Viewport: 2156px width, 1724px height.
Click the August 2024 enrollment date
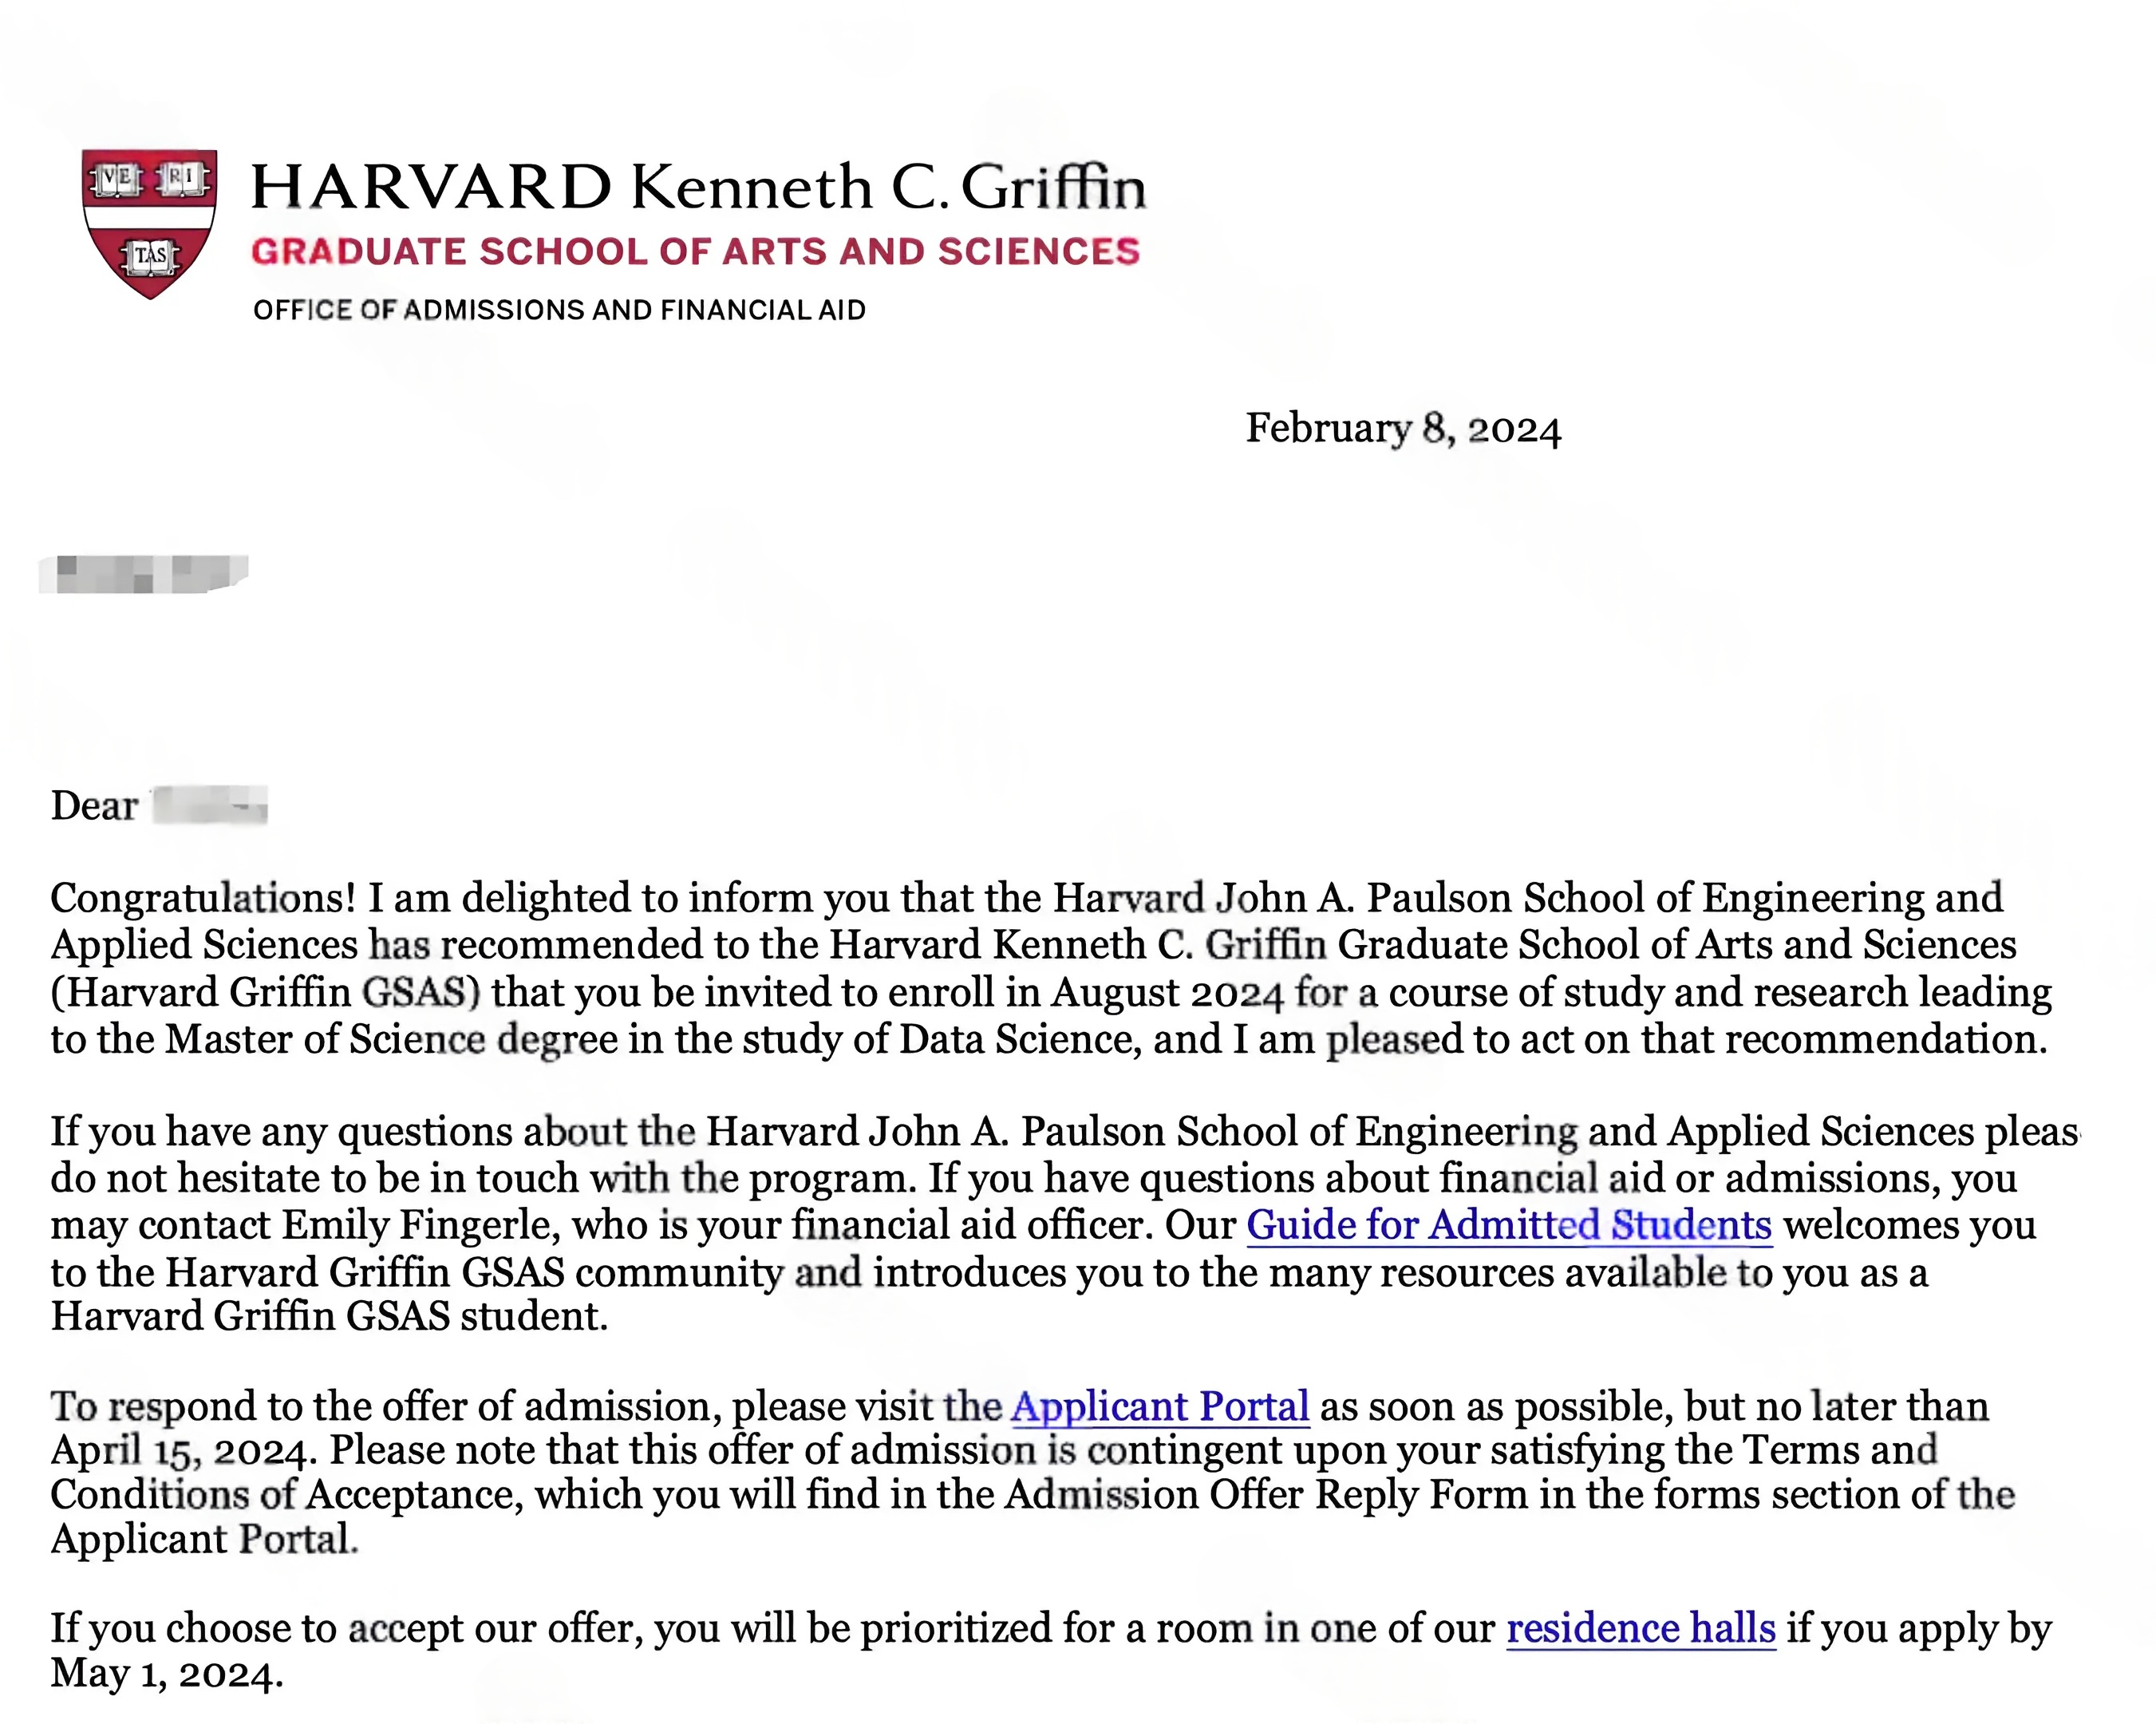coord(1166,992)
